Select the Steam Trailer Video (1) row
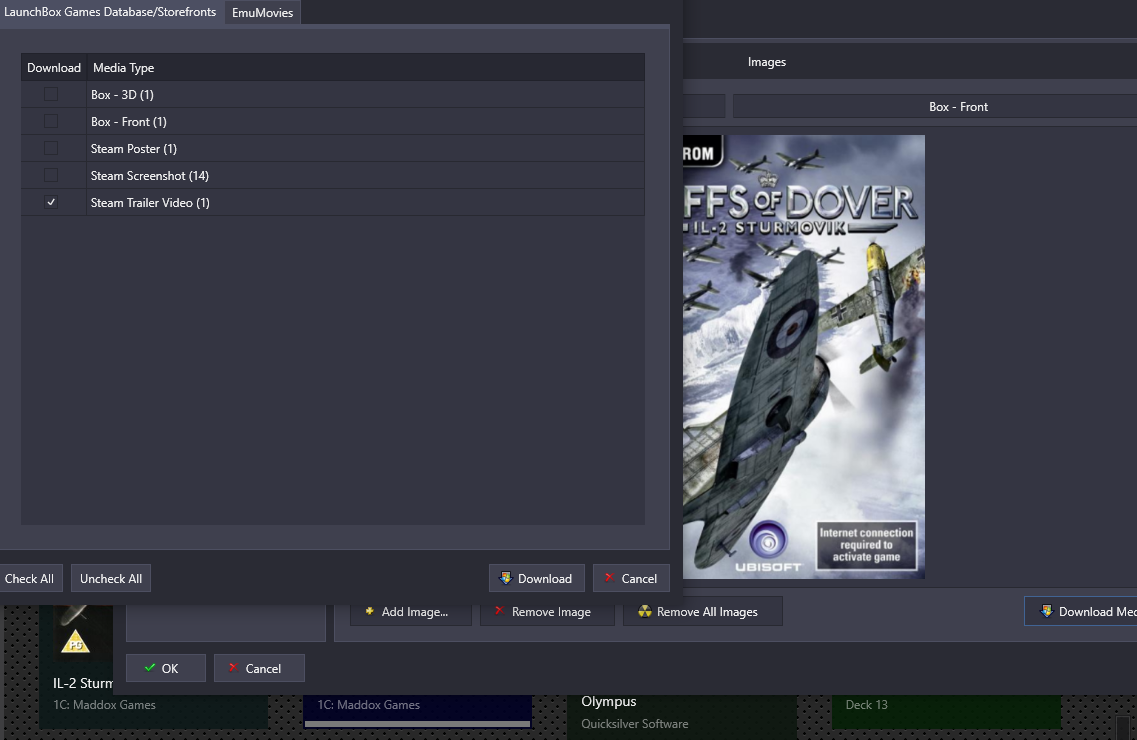1137x740 pixels. [333, 202]
